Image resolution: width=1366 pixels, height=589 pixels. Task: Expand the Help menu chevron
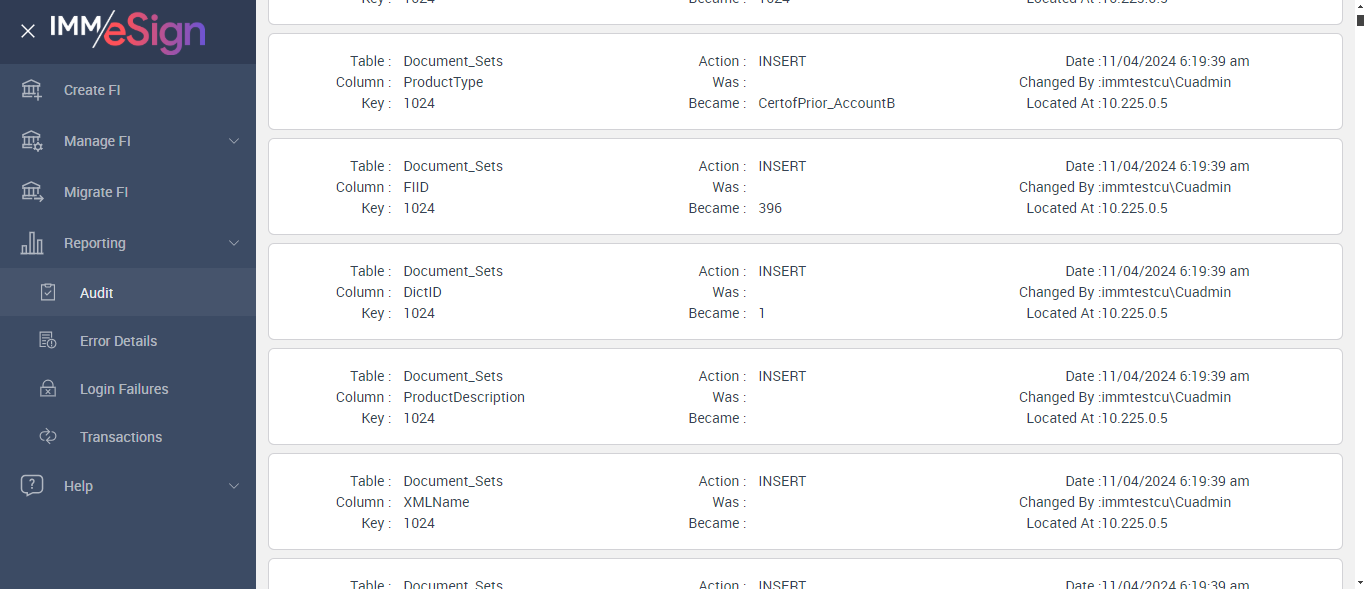234,486
